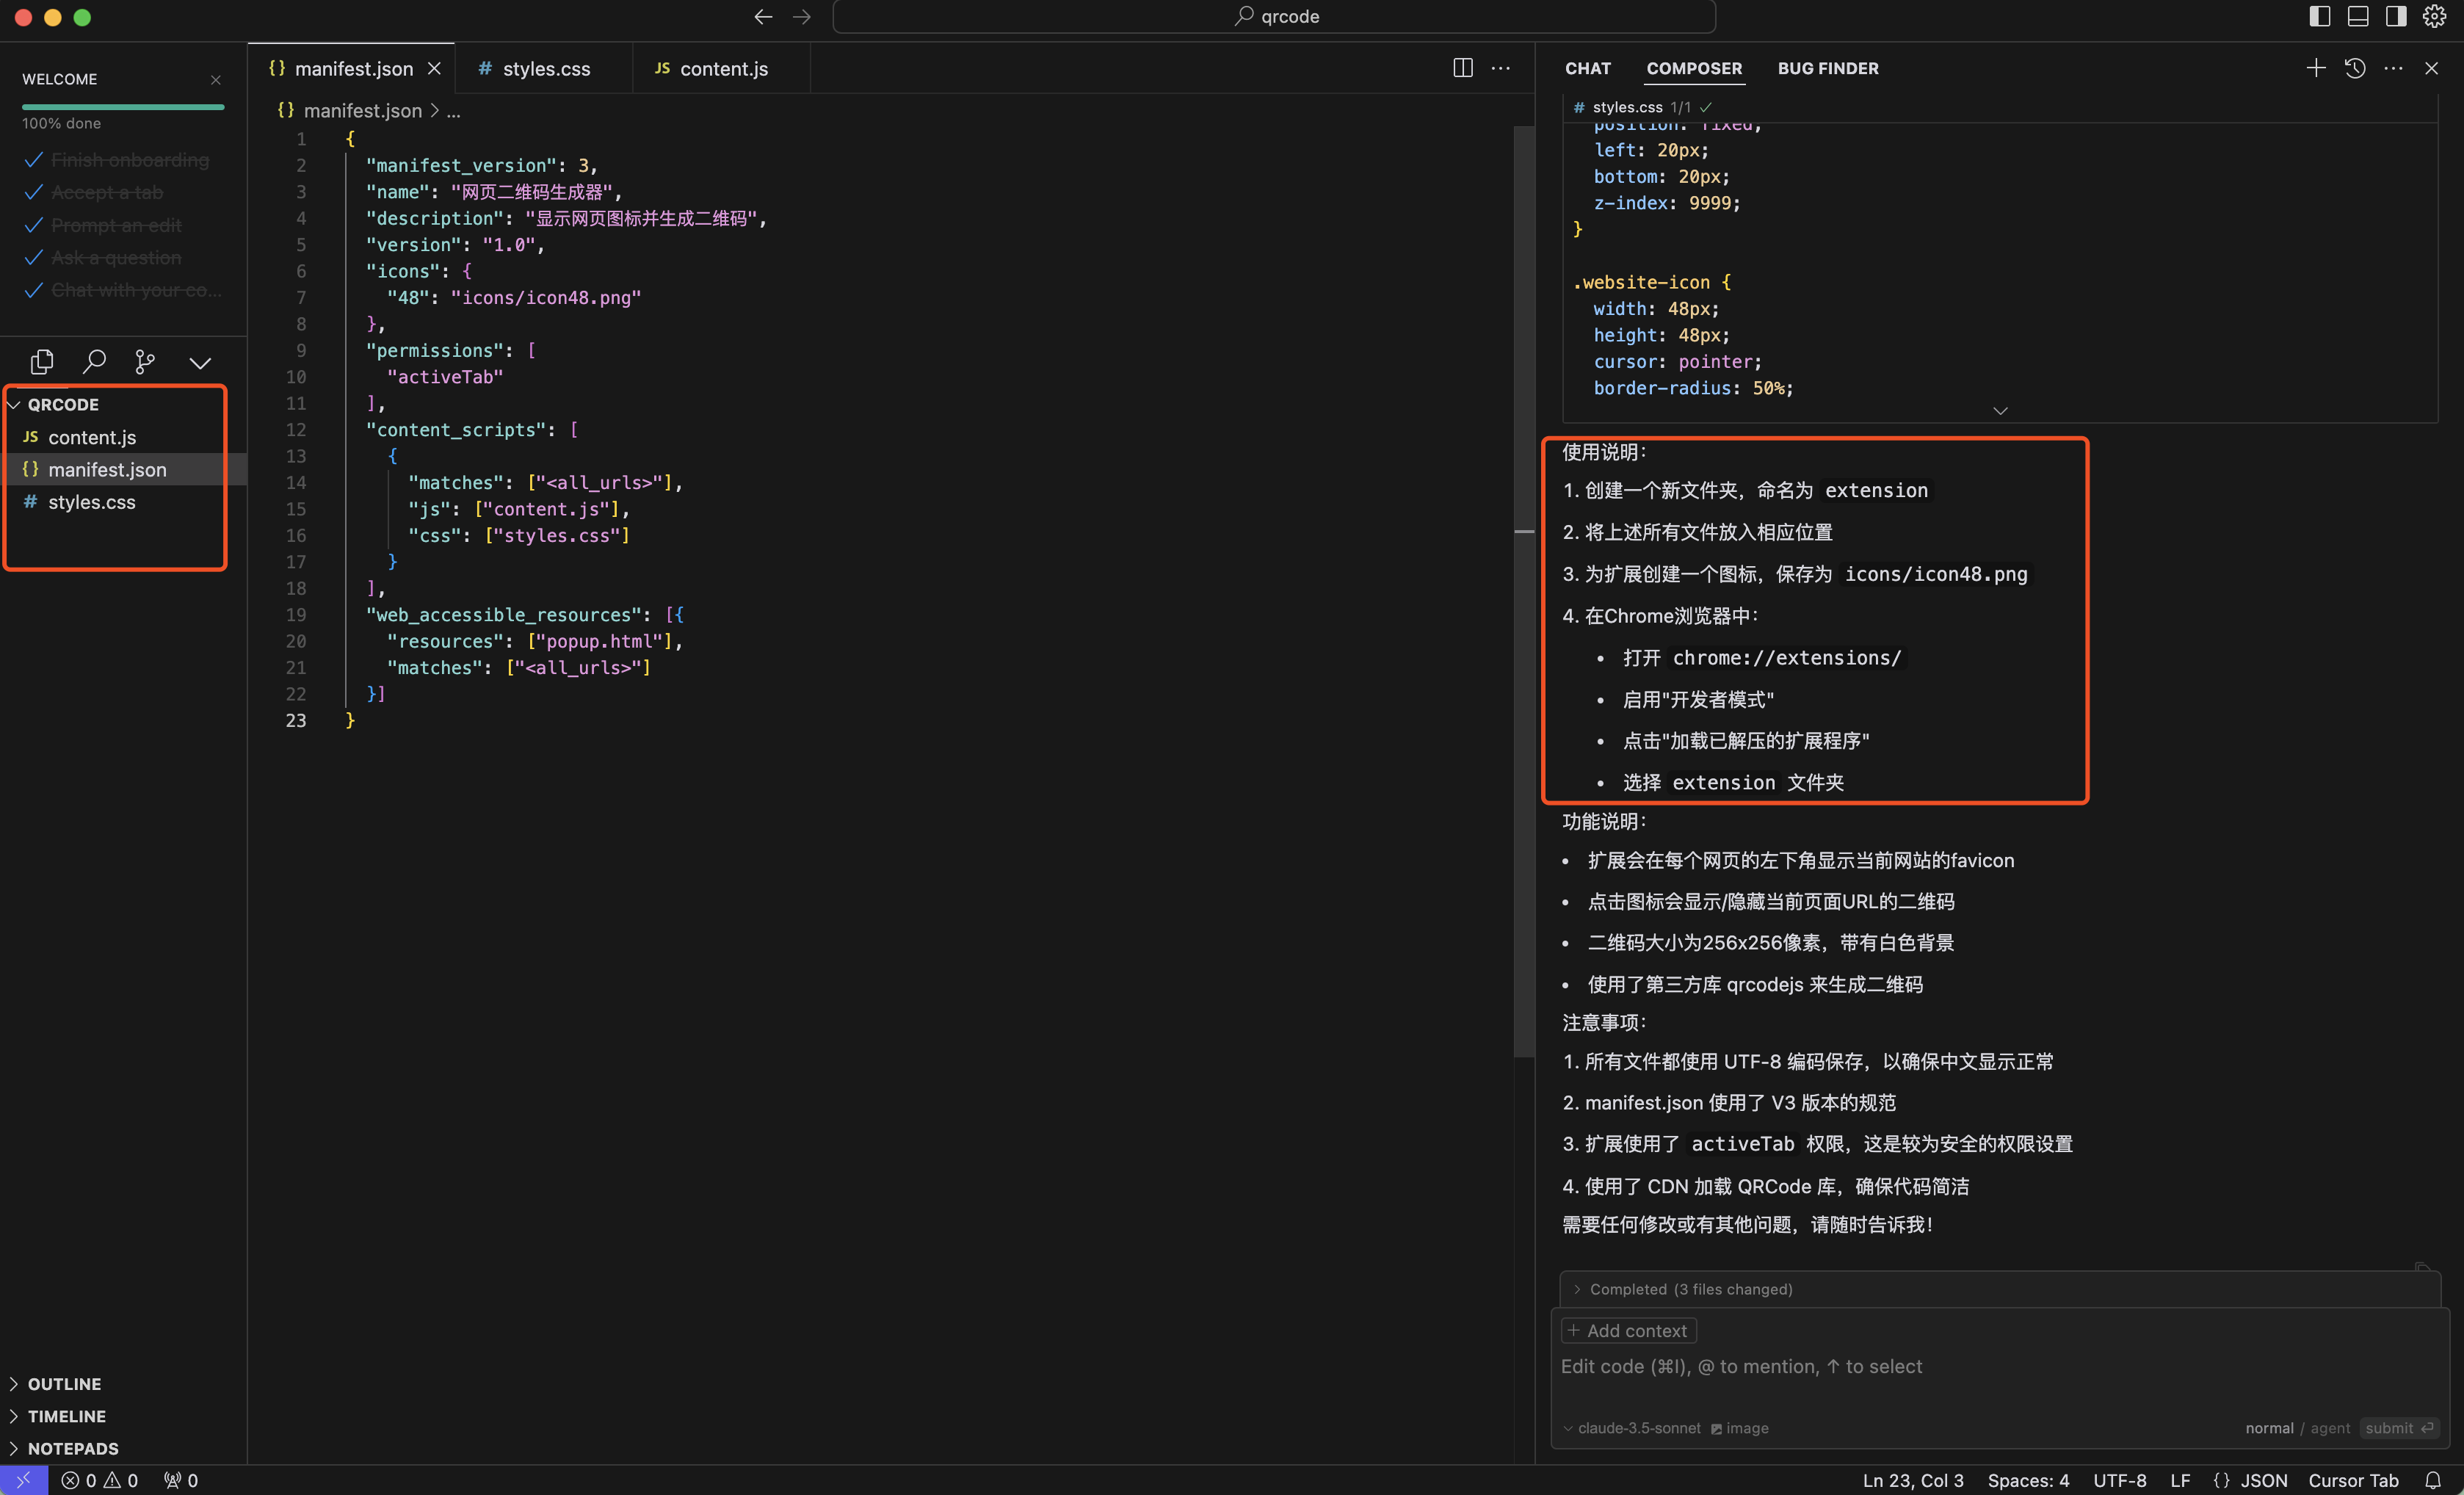The width and height of the screenshot is (2464, 1495).
Task: Switch to the CHAT panel tab
Action: tap(1587, 68)
